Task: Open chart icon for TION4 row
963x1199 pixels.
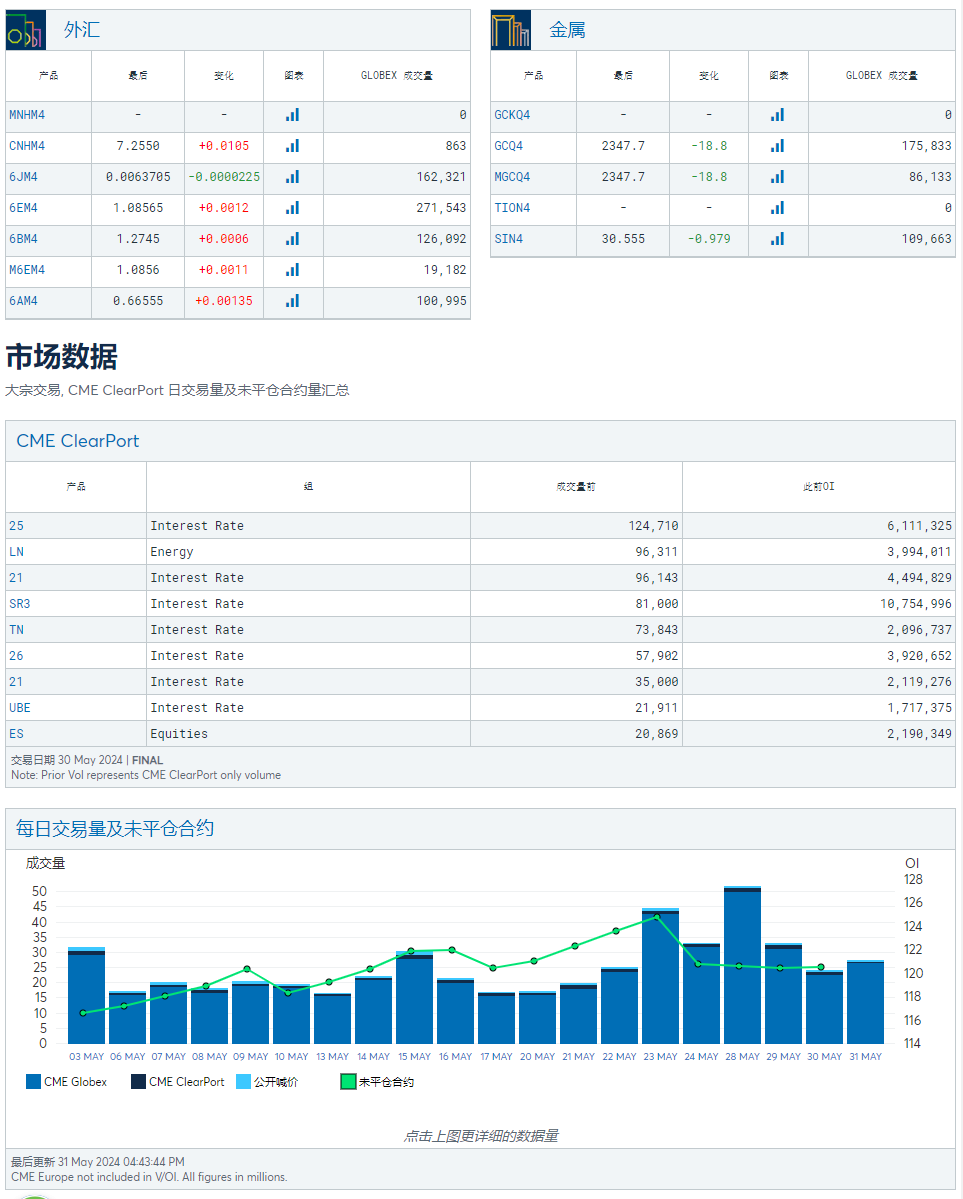Action: pos(777,208)
